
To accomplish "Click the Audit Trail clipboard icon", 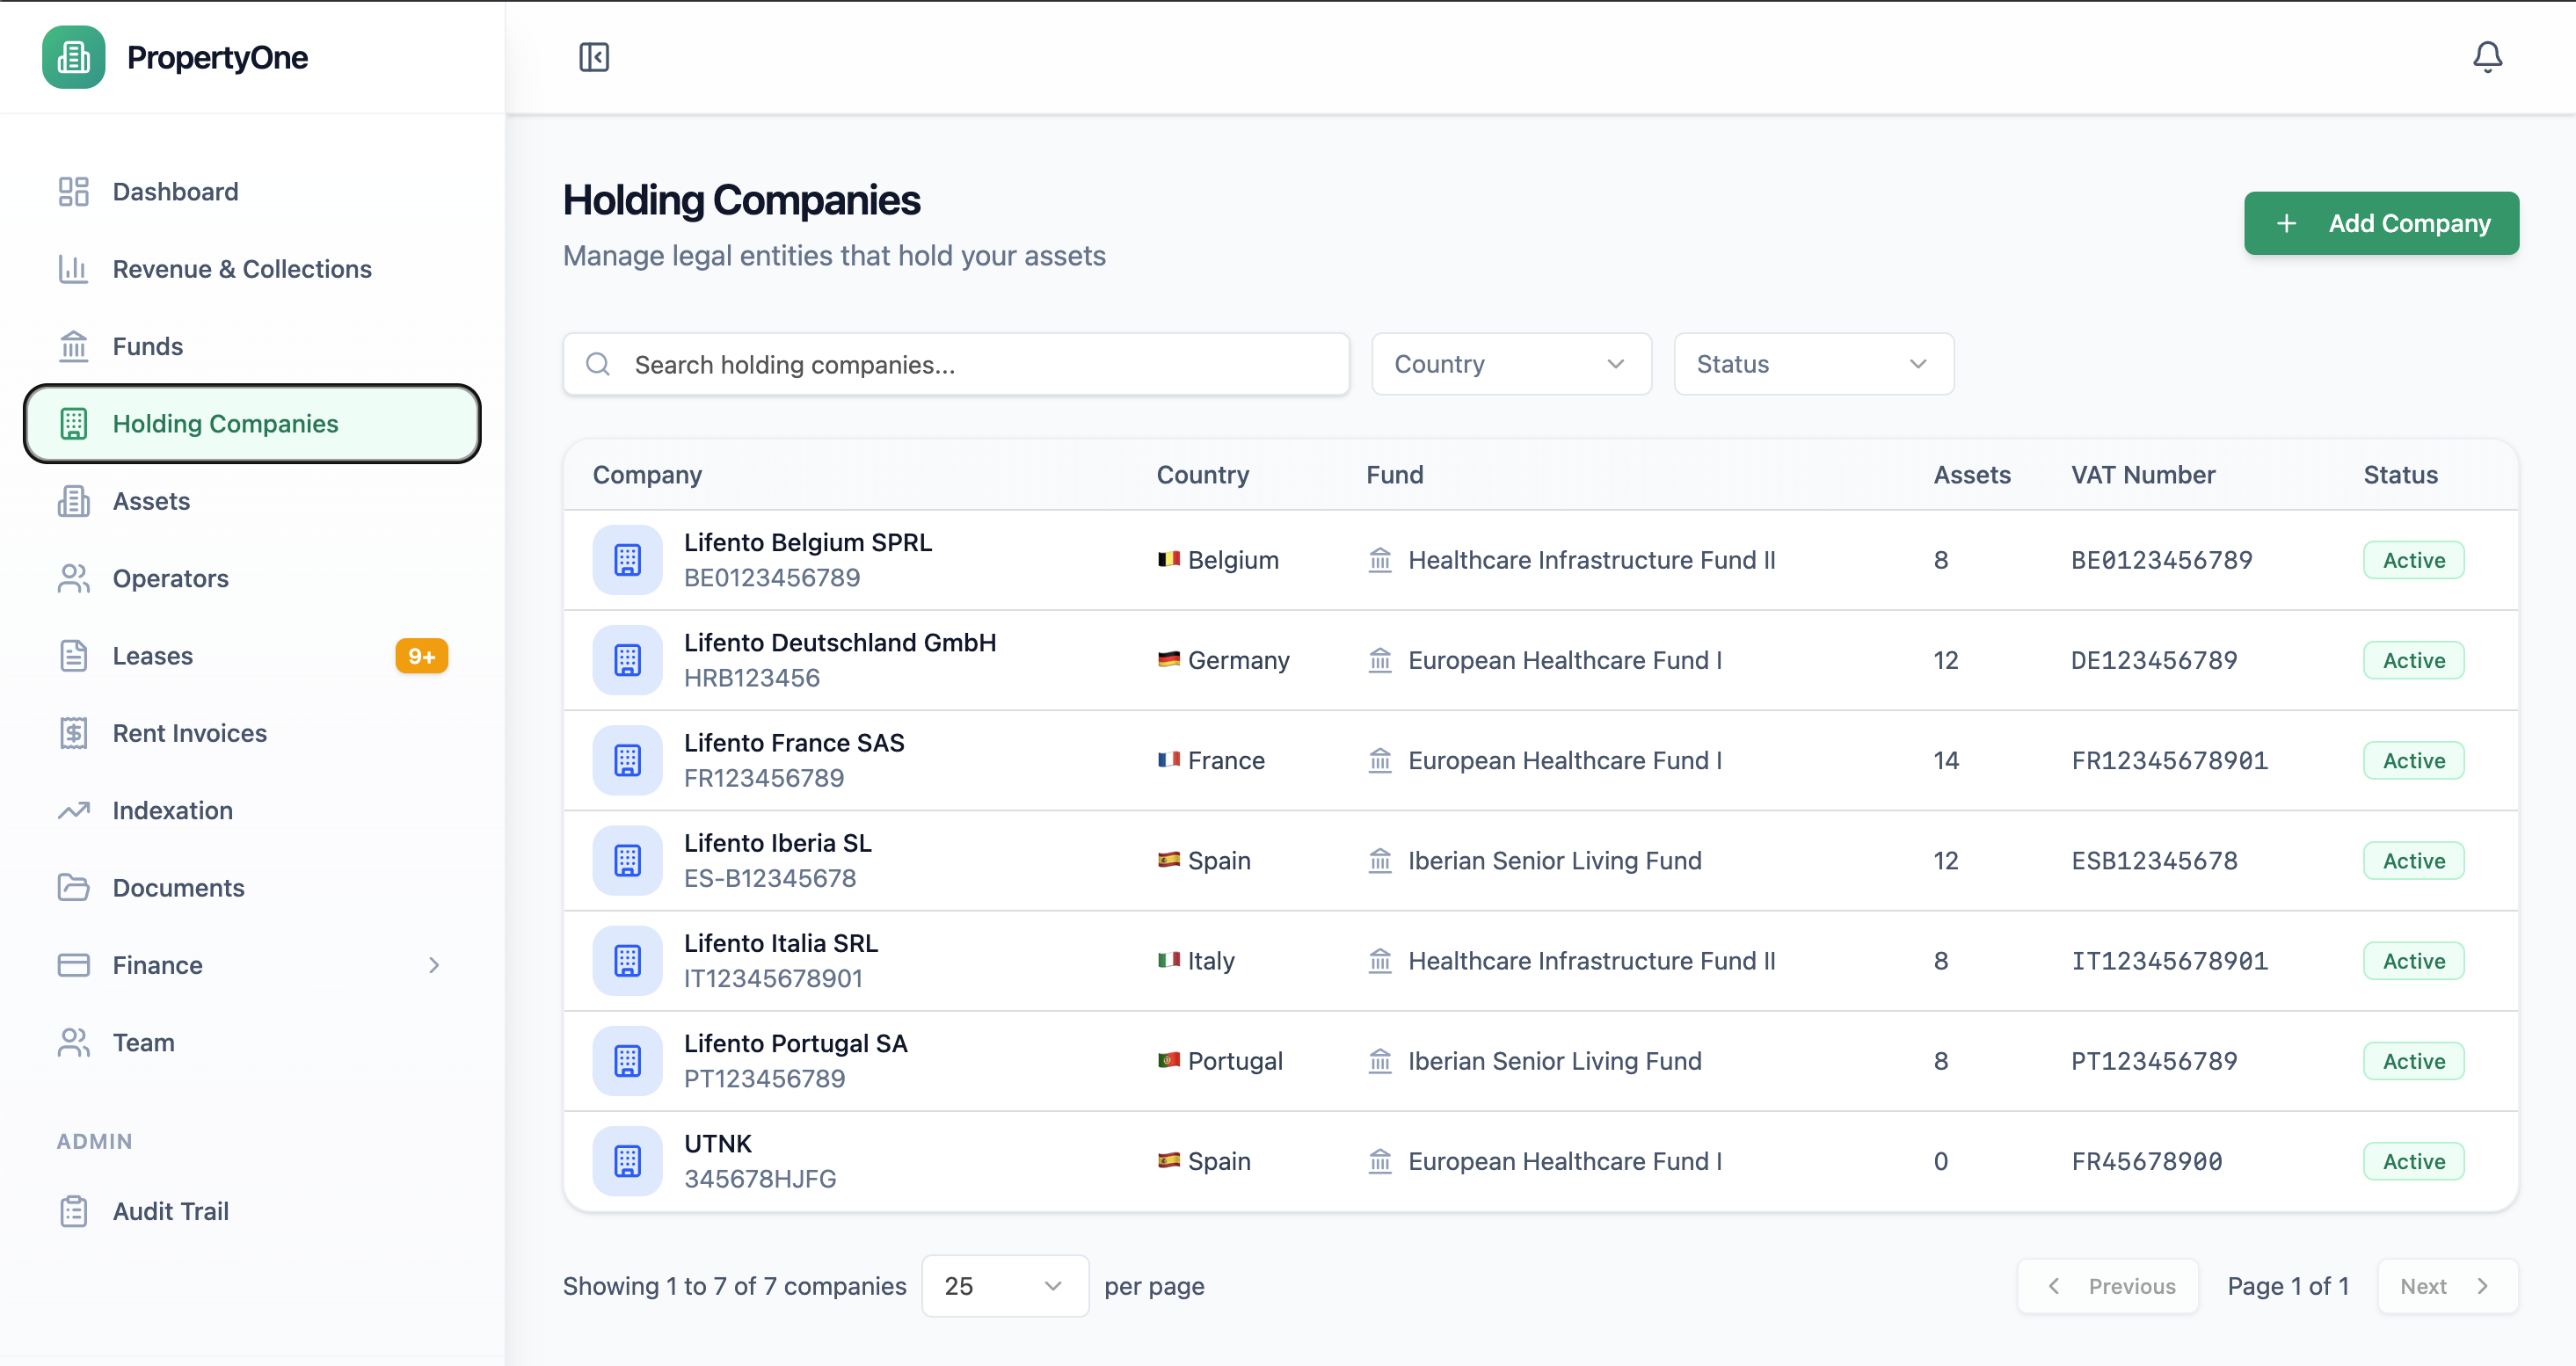I will pyautogui.click(x=73, y=1211).
